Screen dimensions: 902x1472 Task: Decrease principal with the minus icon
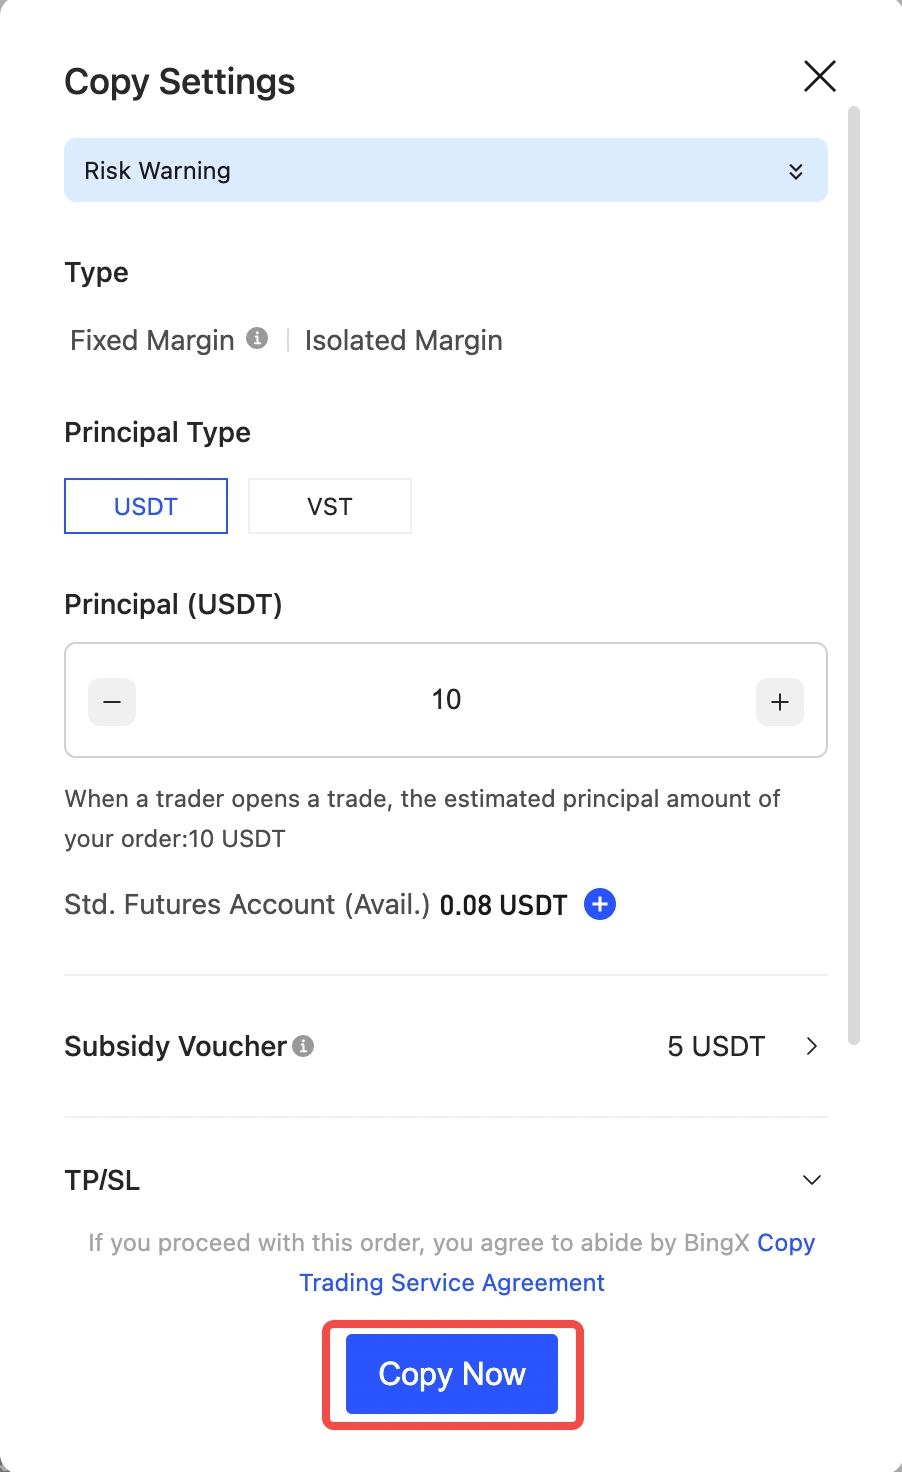112,702
